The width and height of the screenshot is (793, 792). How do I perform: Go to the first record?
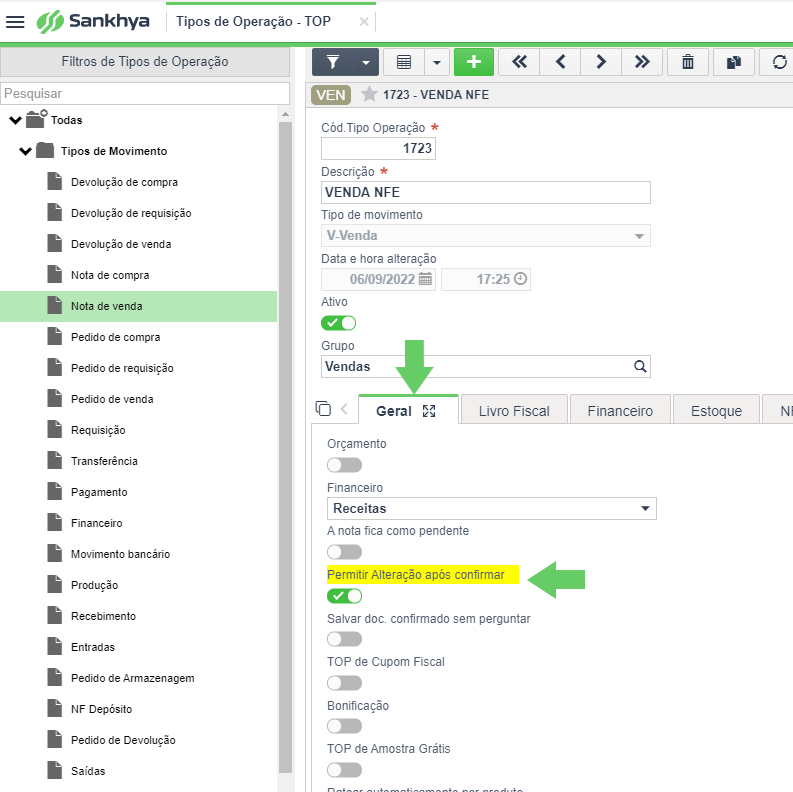(519, 62)
